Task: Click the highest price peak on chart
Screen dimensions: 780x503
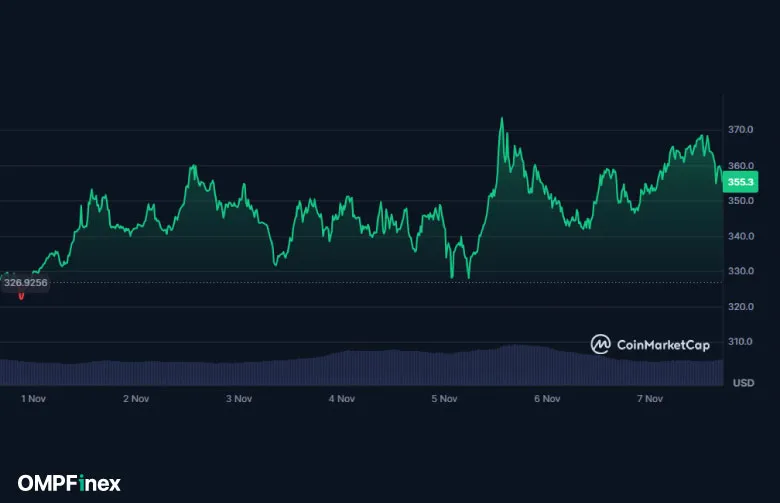Action: [502, 119]
